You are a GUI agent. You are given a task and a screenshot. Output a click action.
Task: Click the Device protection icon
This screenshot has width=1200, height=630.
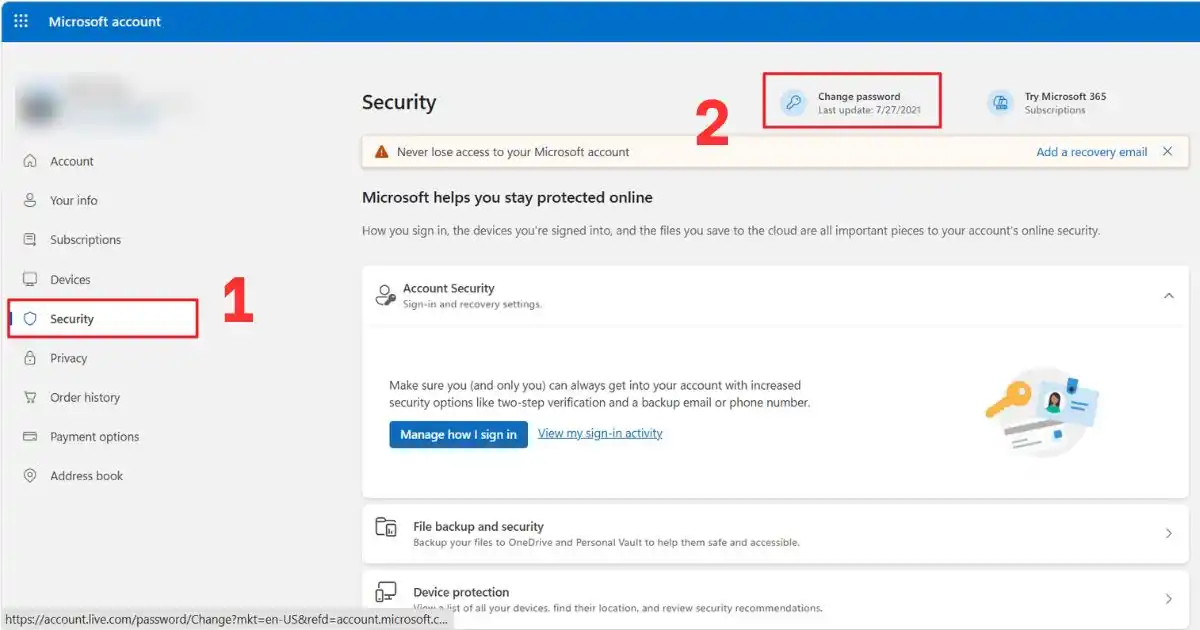point(385,593)
